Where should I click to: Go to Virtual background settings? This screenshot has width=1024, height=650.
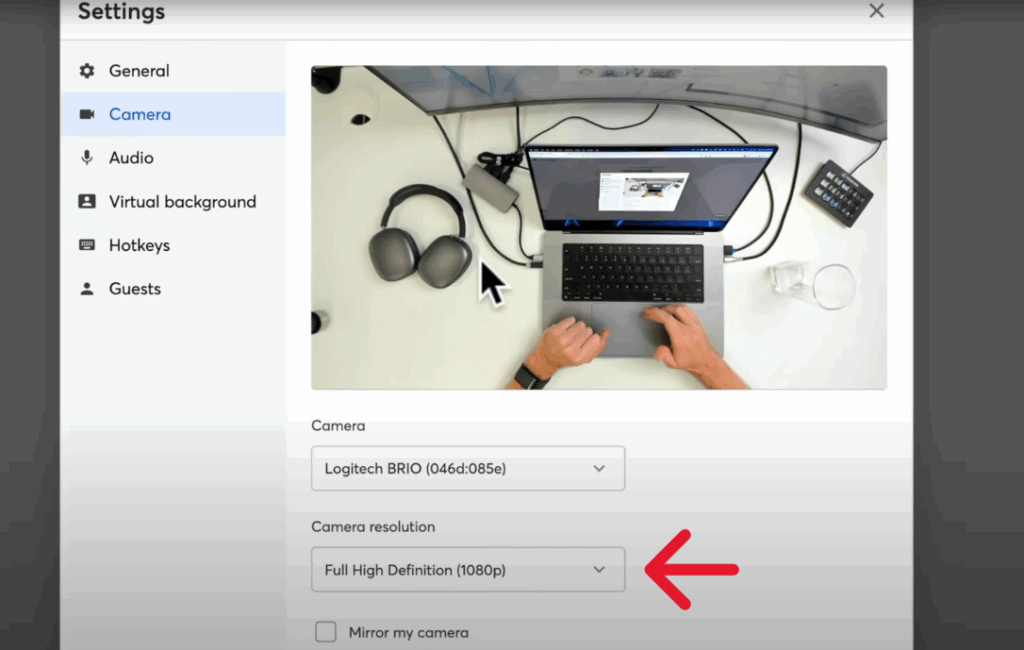(182, 201)
